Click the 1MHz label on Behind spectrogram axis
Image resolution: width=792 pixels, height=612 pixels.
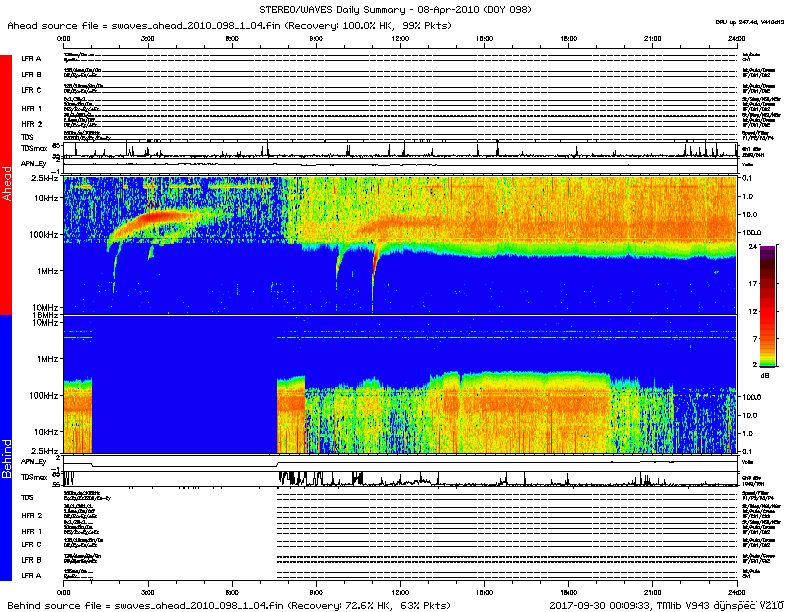click(47, 358)
